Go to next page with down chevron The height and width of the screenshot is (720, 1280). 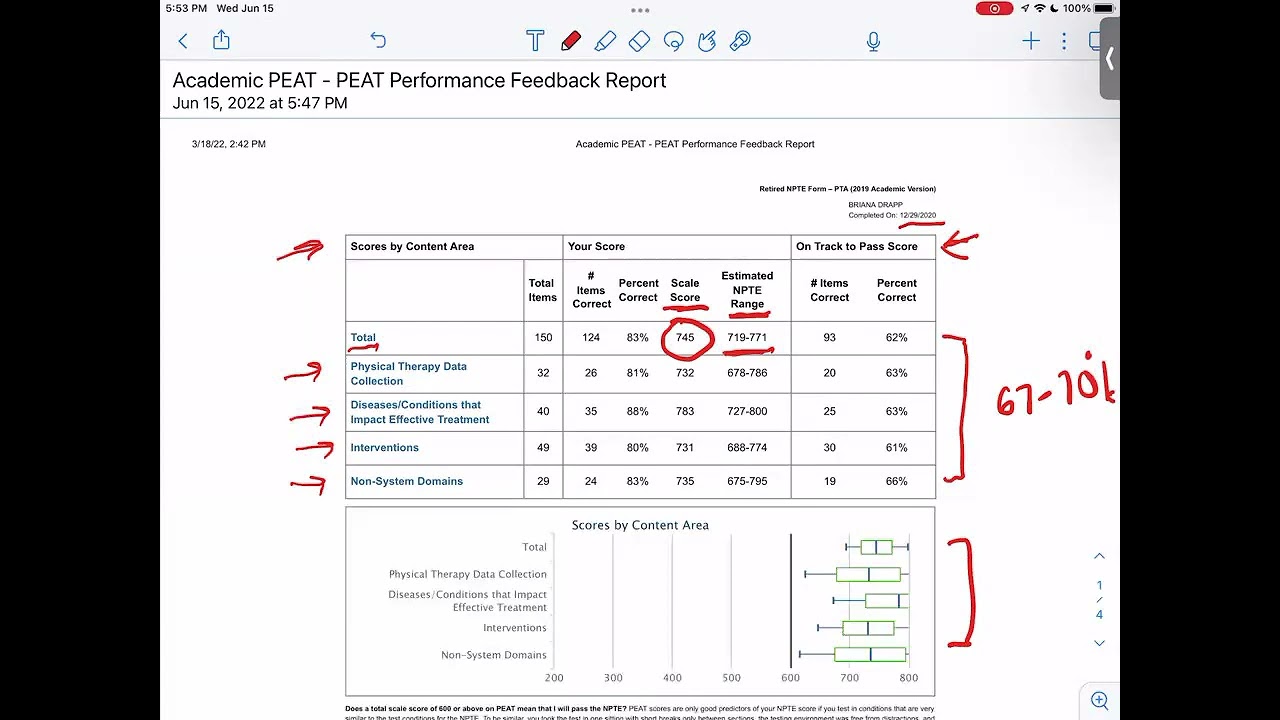point(1099,643)
